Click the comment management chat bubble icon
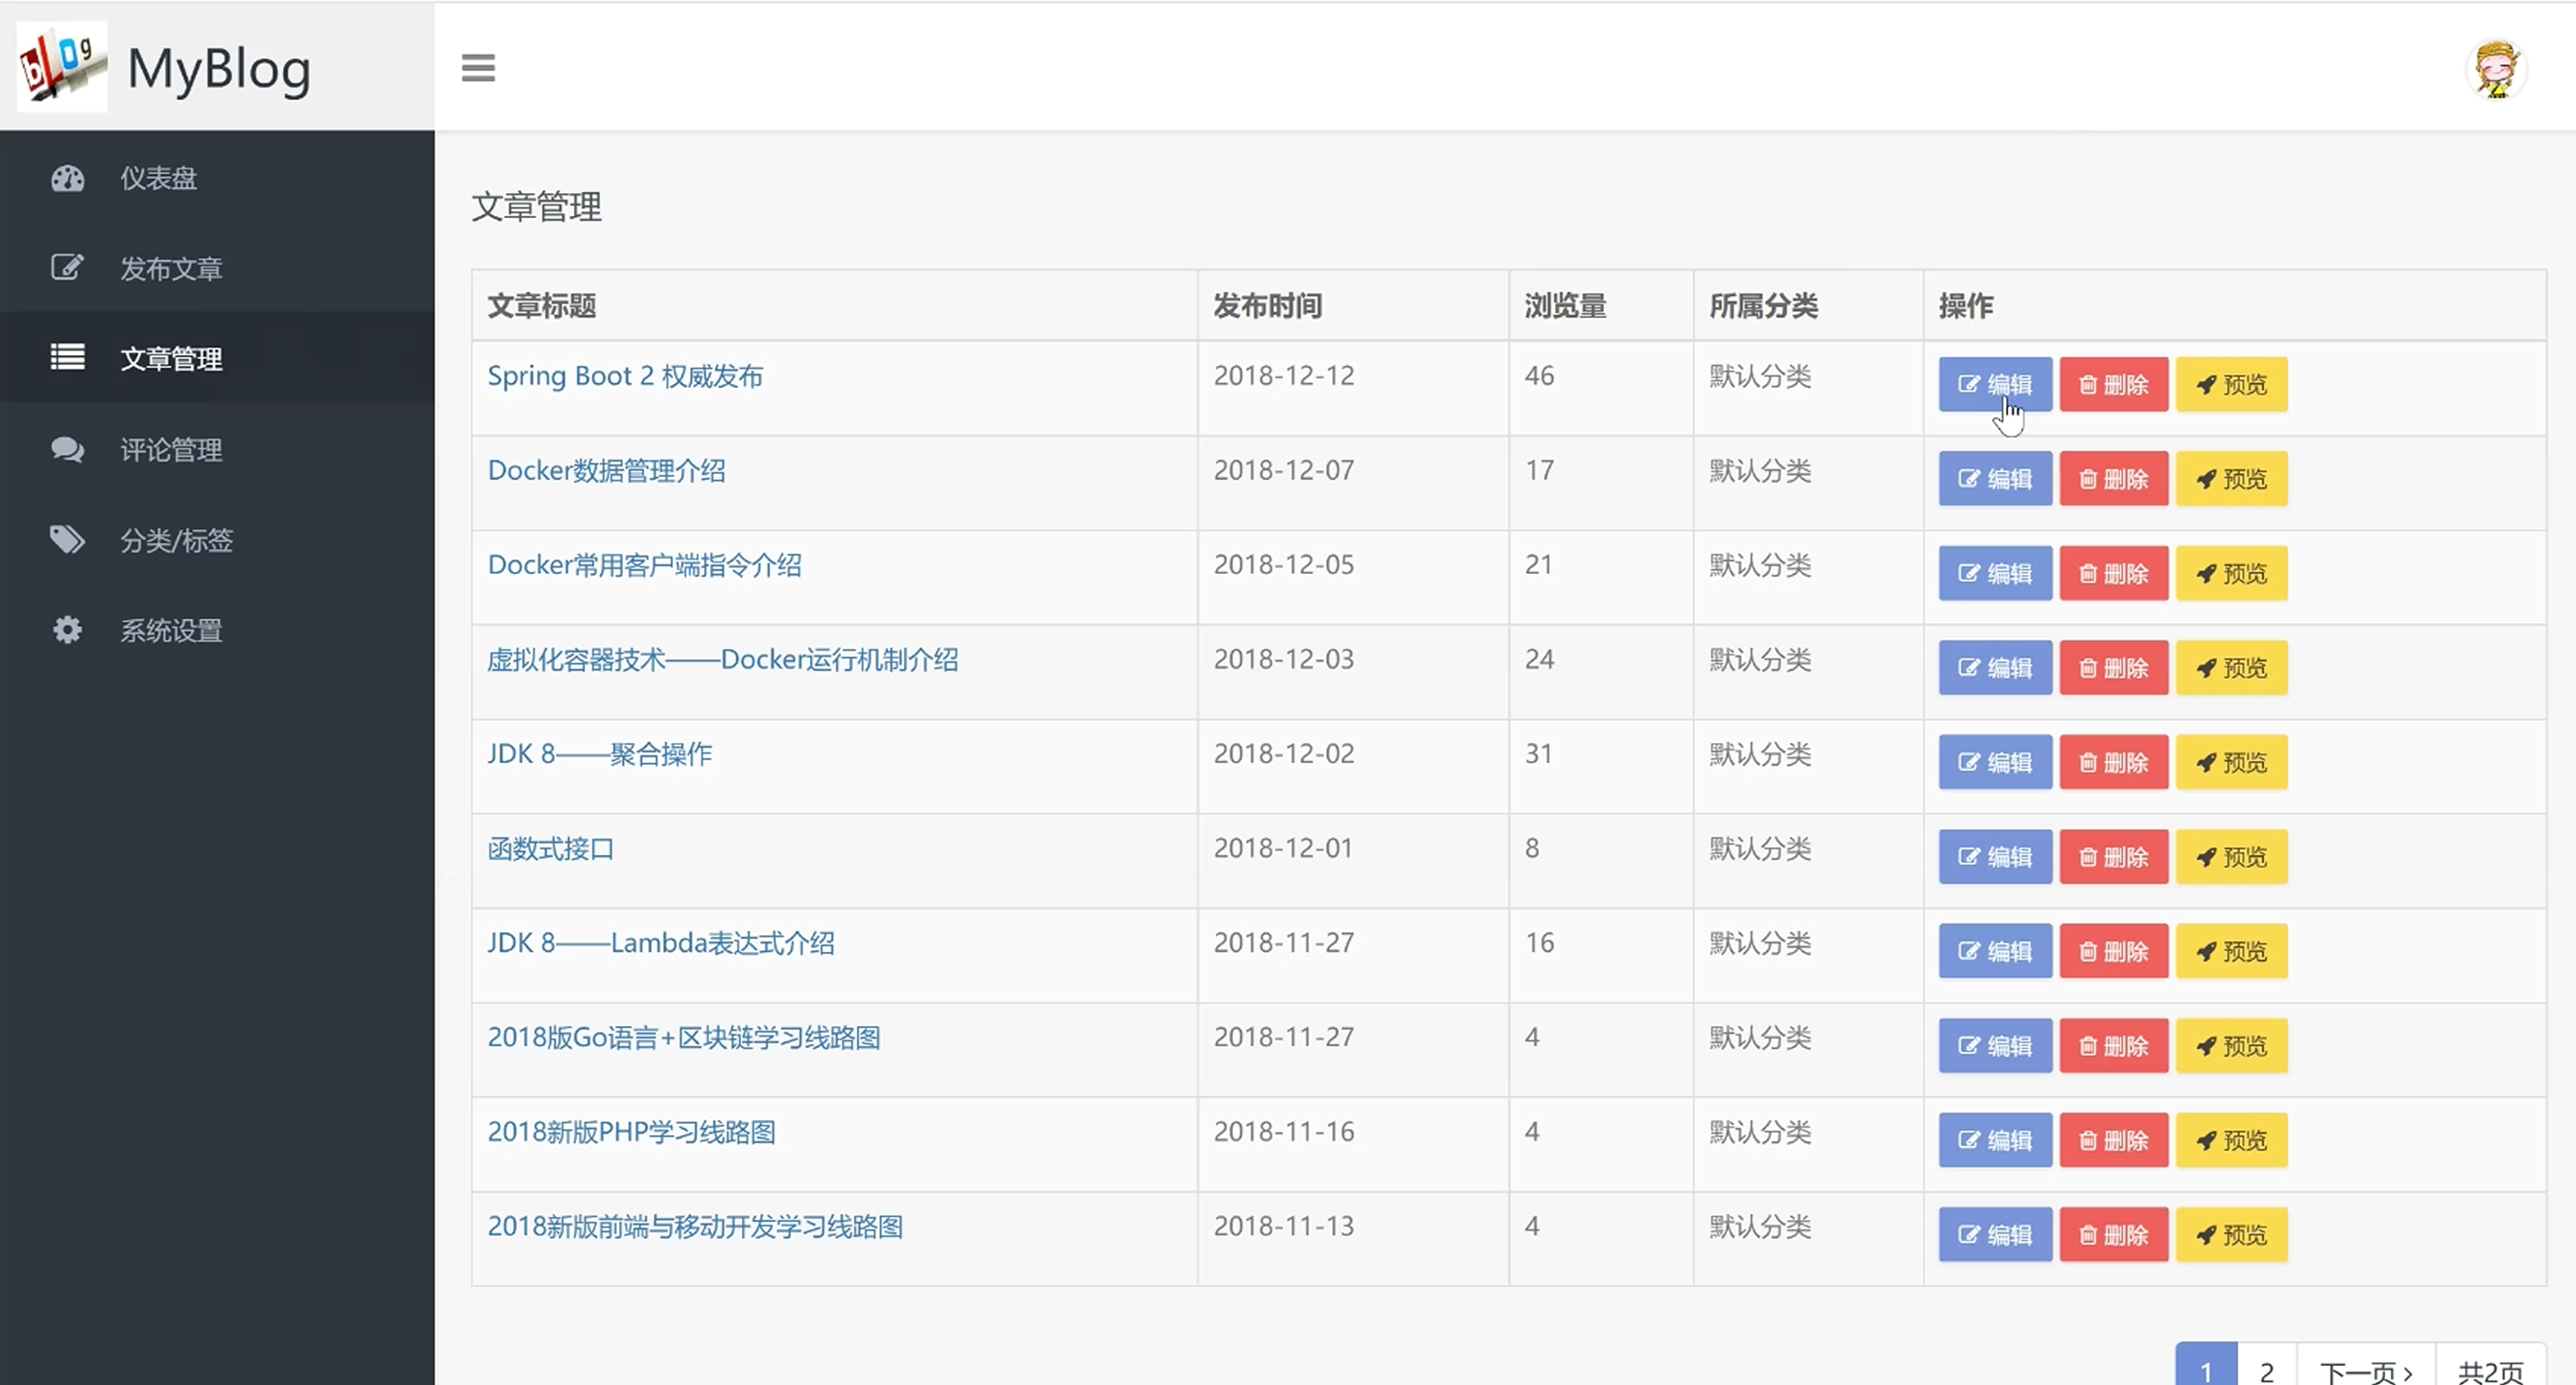This screenshot has width=2576, height=1385. [x=67, y=449]
